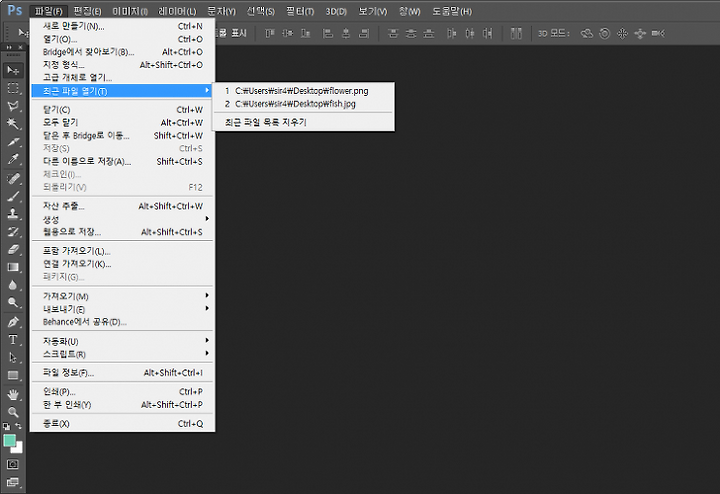Image resolution: width=720 pixels, height=494 pixels.
Task: Click the align left edges icon
Action: pyautogui.click(x=327, y=33)
